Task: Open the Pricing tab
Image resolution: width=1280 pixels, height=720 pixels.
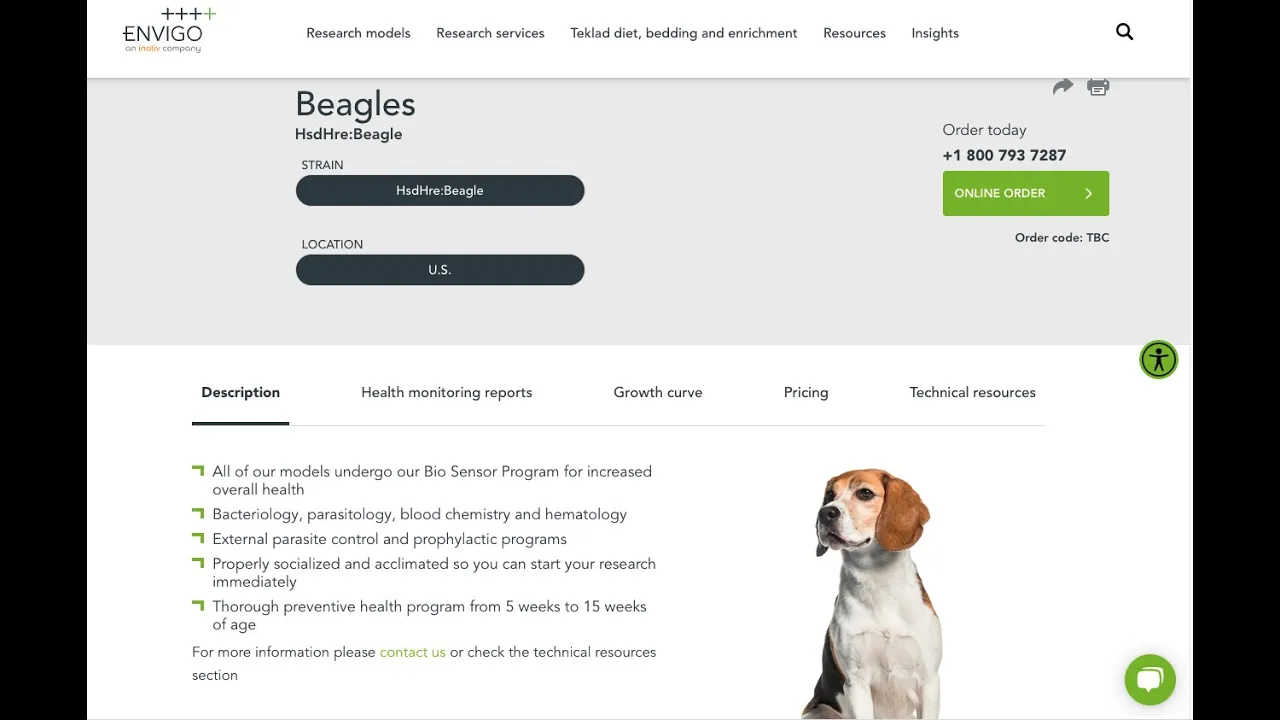Action: [806, 393]
